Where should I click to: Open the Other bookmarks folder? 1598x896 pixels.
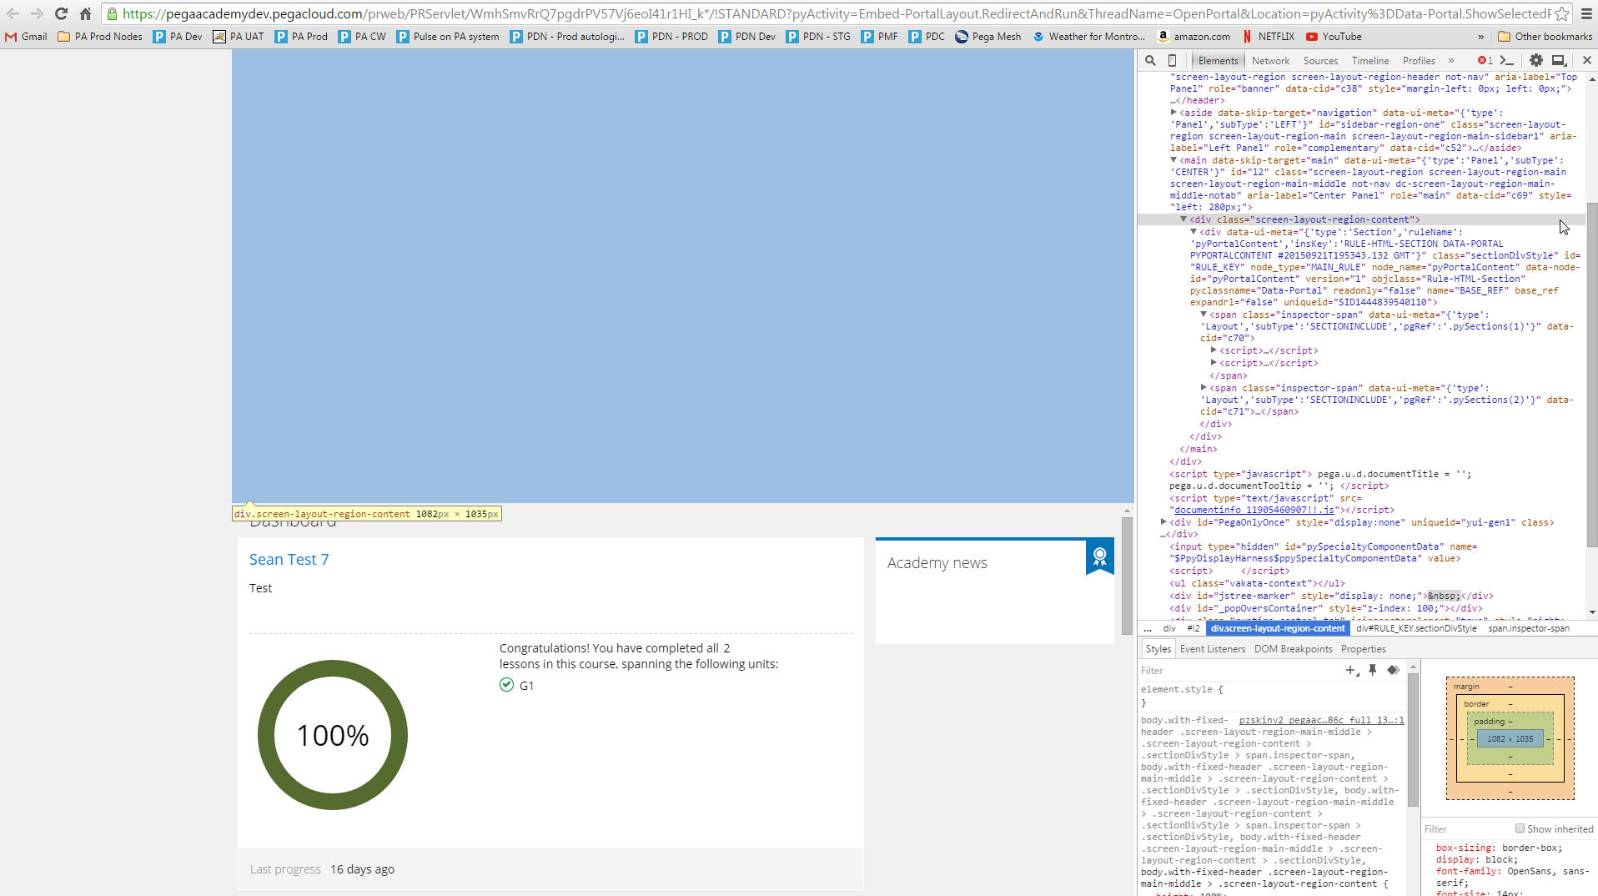tap(1545, 36)
